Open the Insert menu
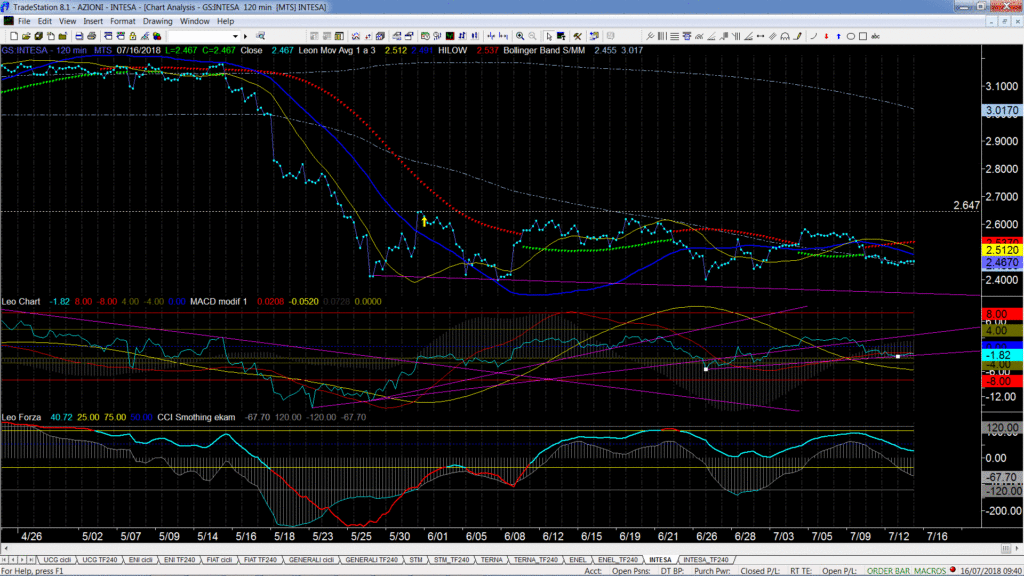1024x576 pixels. [93, 22]
